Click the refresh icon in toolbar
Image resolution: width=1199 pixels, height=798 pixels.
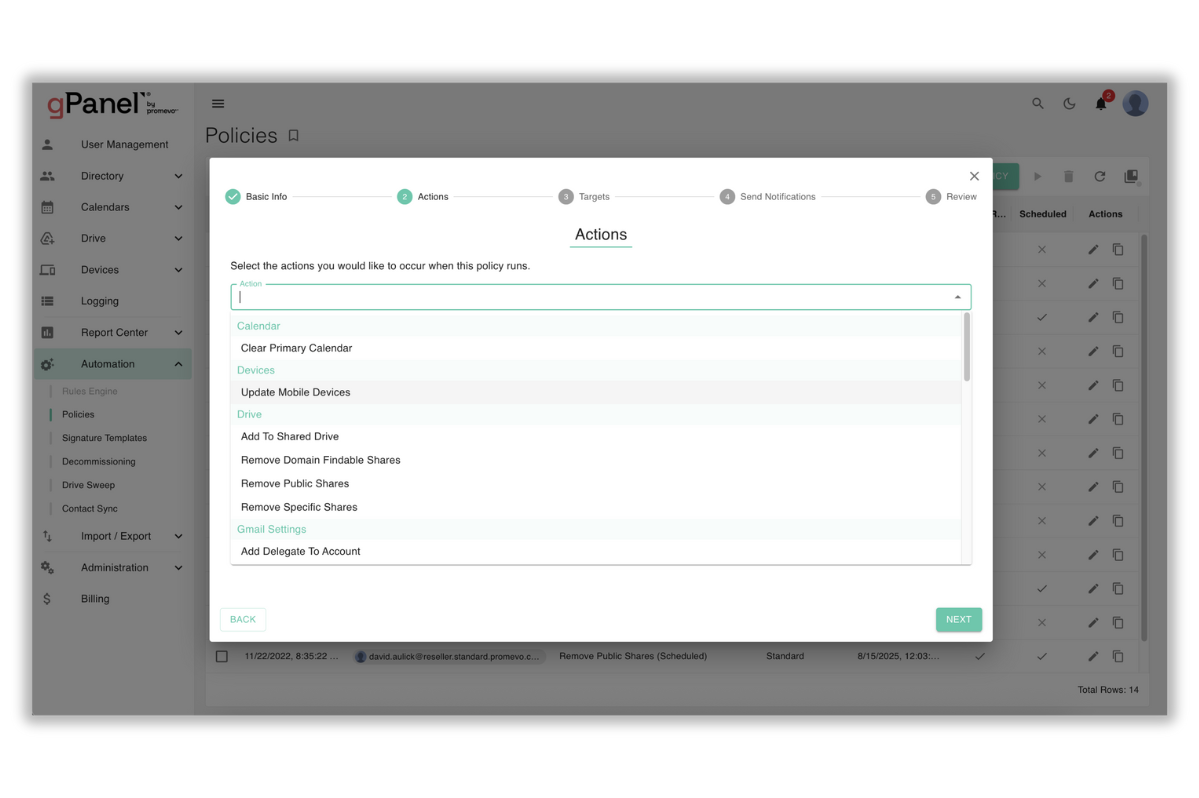coord(1100,177)
